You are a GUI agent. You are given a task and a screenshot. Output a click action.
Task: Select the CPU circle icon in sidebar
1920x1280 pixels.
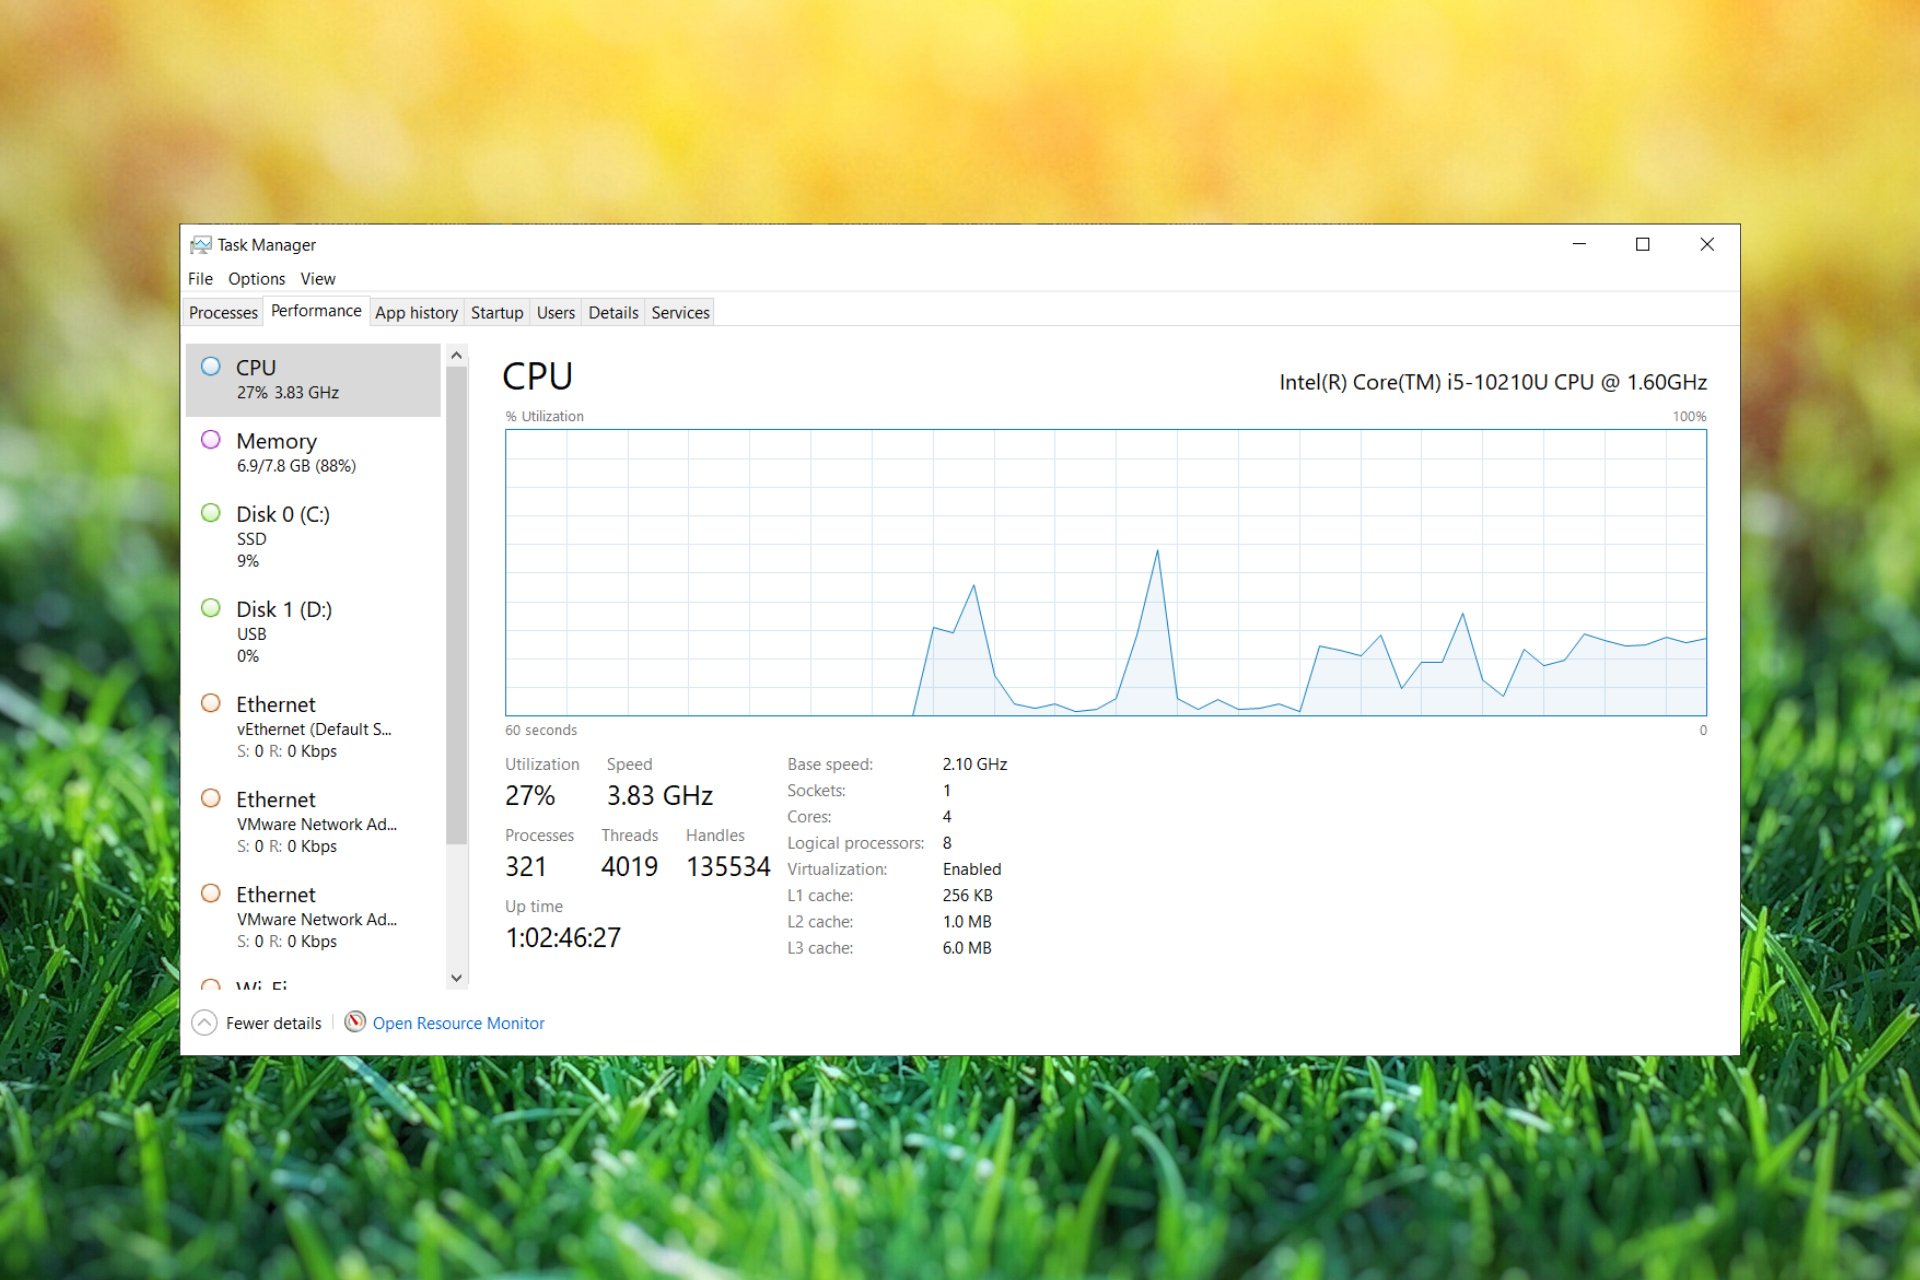point(211,366)
